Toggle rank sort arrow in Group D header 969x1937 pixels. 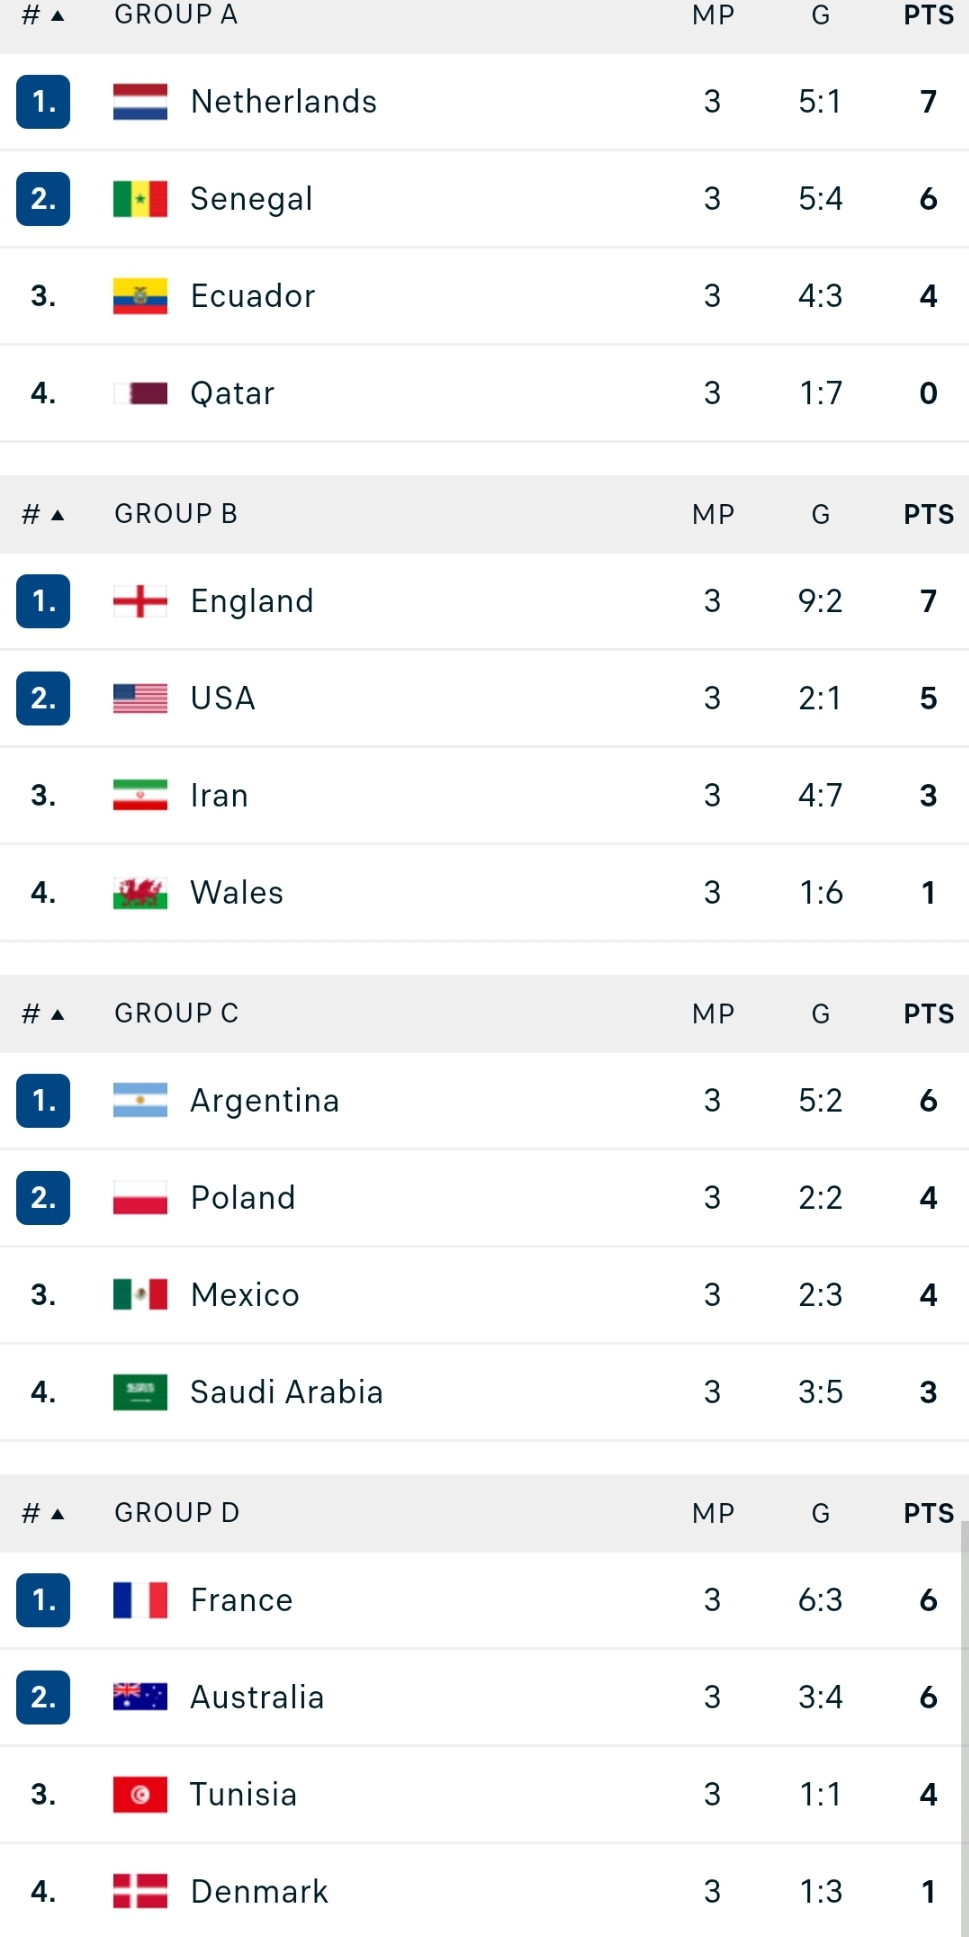pos(58,1514)
